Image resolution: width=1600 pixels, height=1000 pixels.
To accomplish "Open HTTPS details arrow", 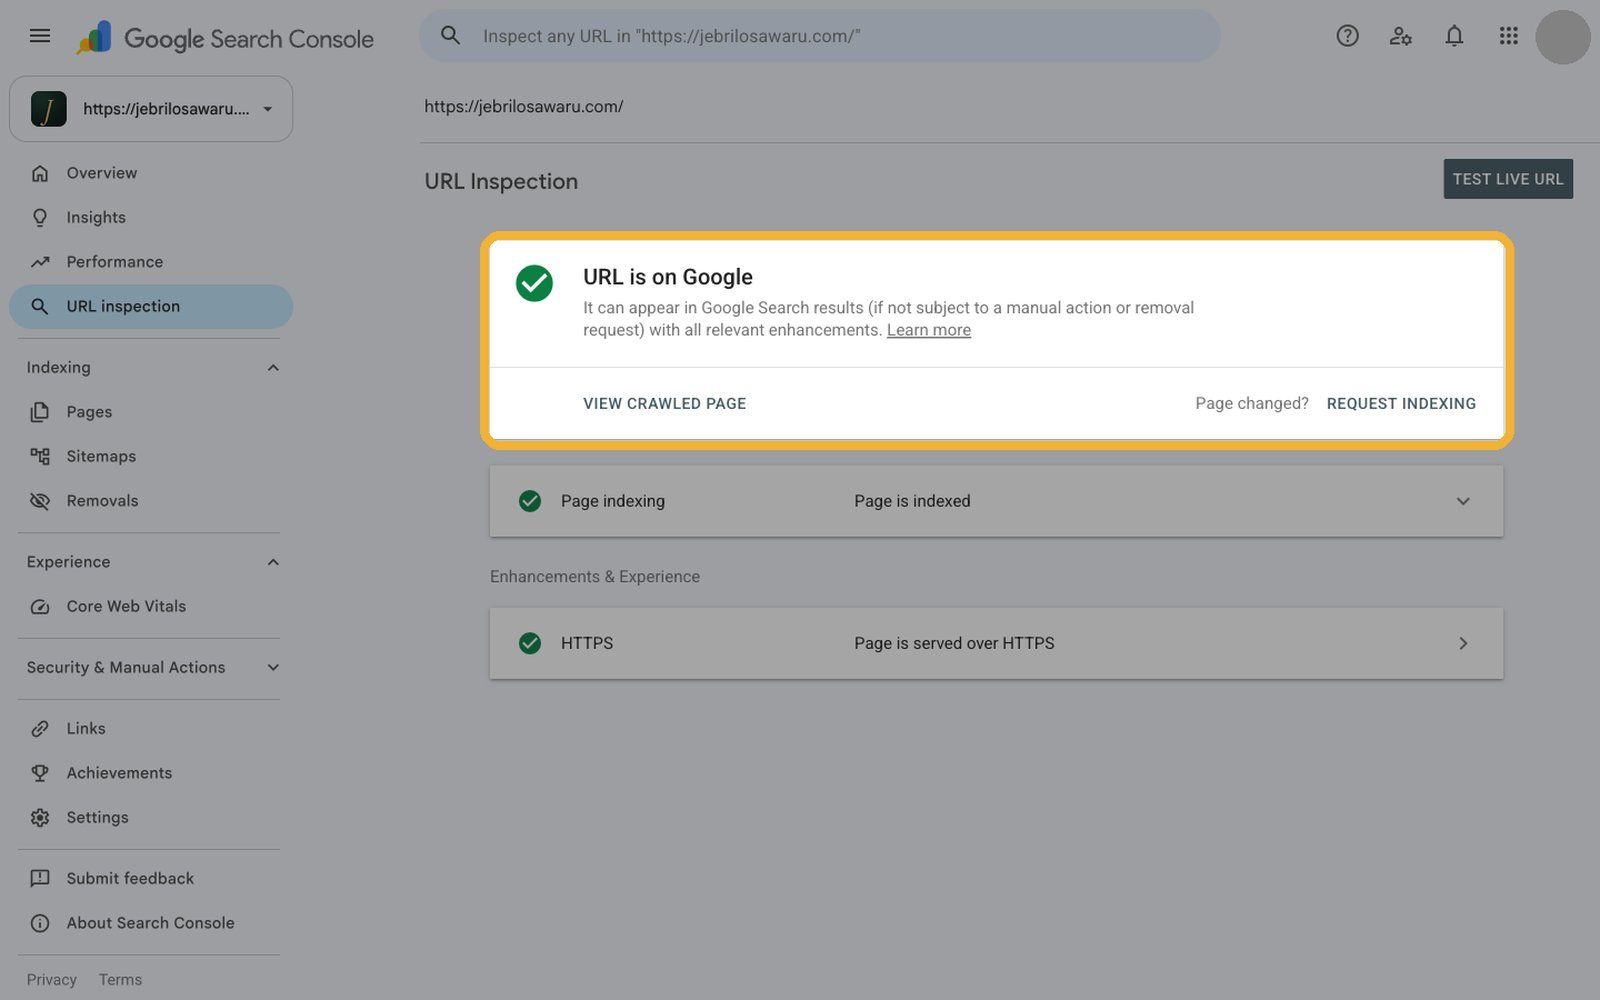I will [x=1463, y=643].
